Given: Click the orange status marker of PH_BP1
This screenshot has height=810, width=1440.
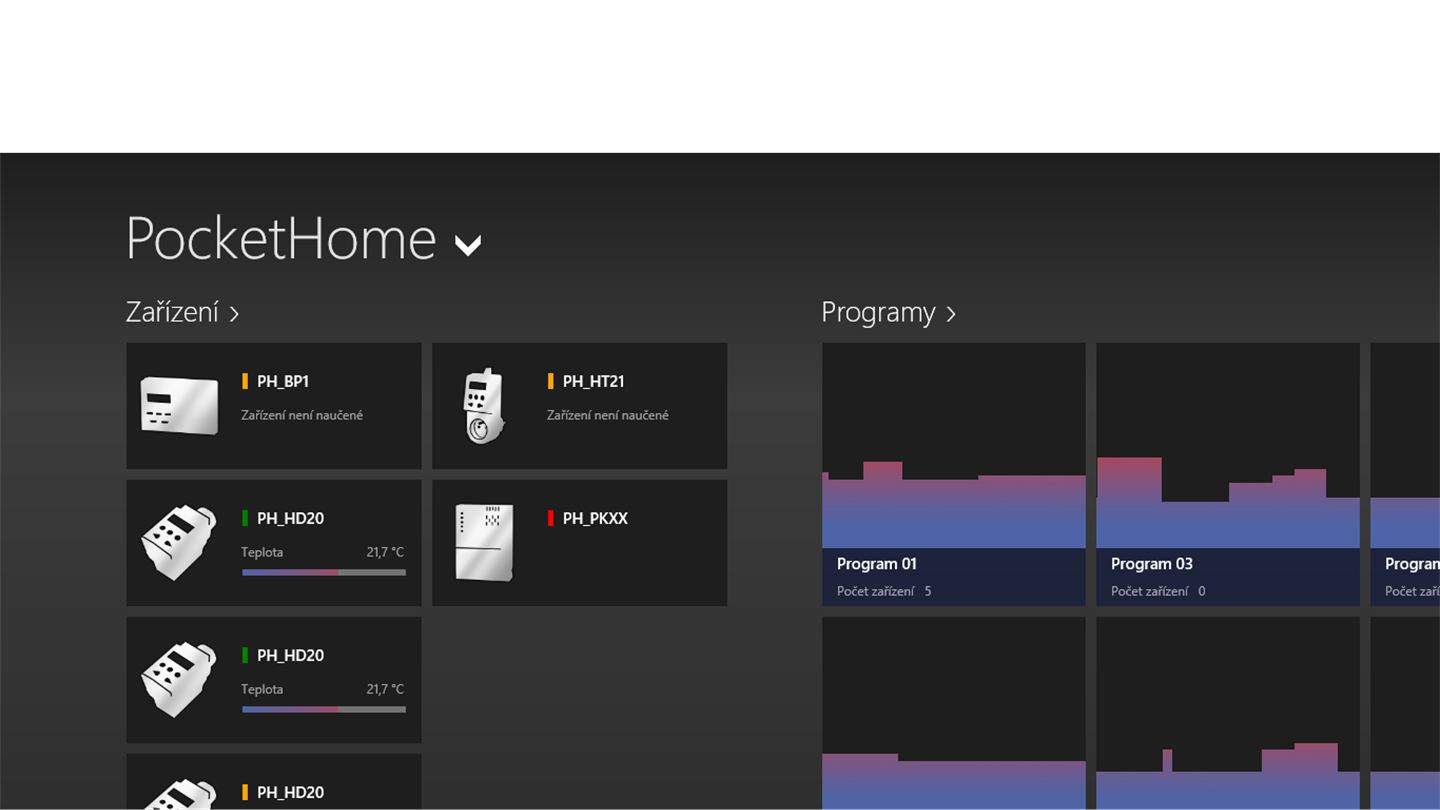Looking at the screenshot, I should pos(245,381).
